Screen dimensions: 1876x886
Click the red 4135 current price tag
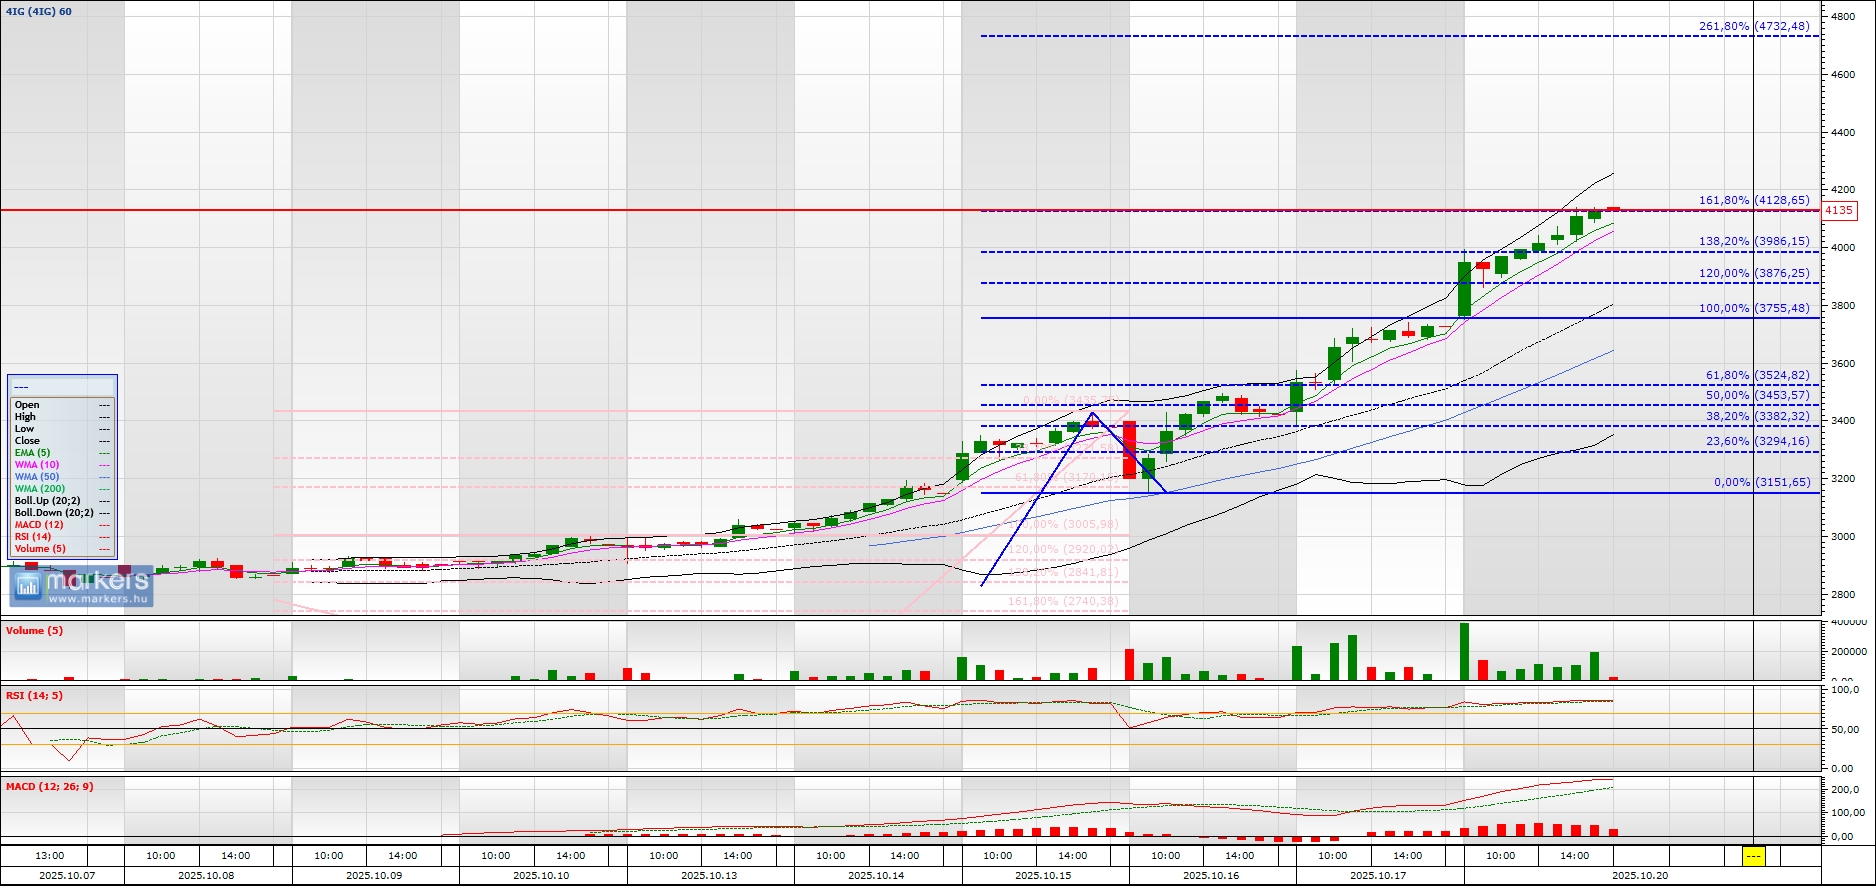click(x=1838, y=211)
